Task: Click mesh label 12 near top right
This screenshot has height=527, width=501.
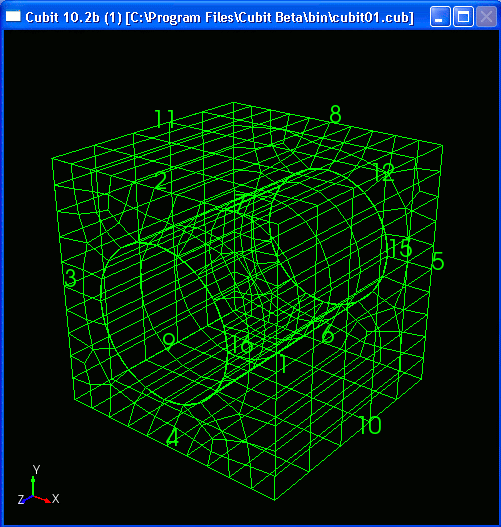Action: click(x=384, y=172)
